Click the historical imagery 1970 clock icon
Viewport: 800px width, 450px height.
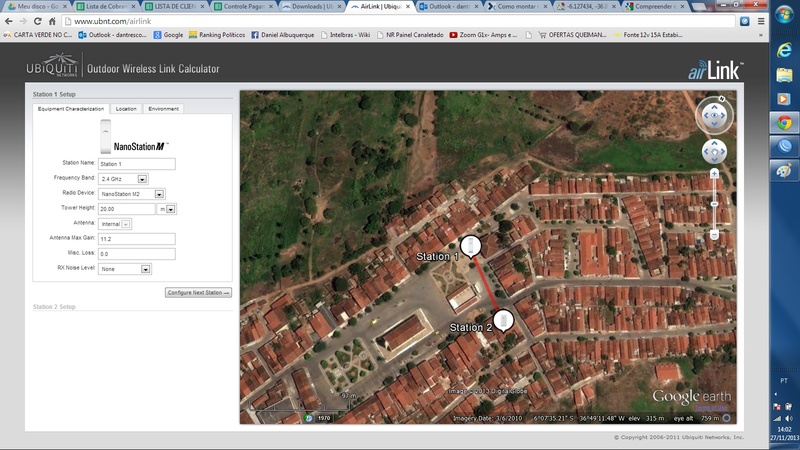308,418
